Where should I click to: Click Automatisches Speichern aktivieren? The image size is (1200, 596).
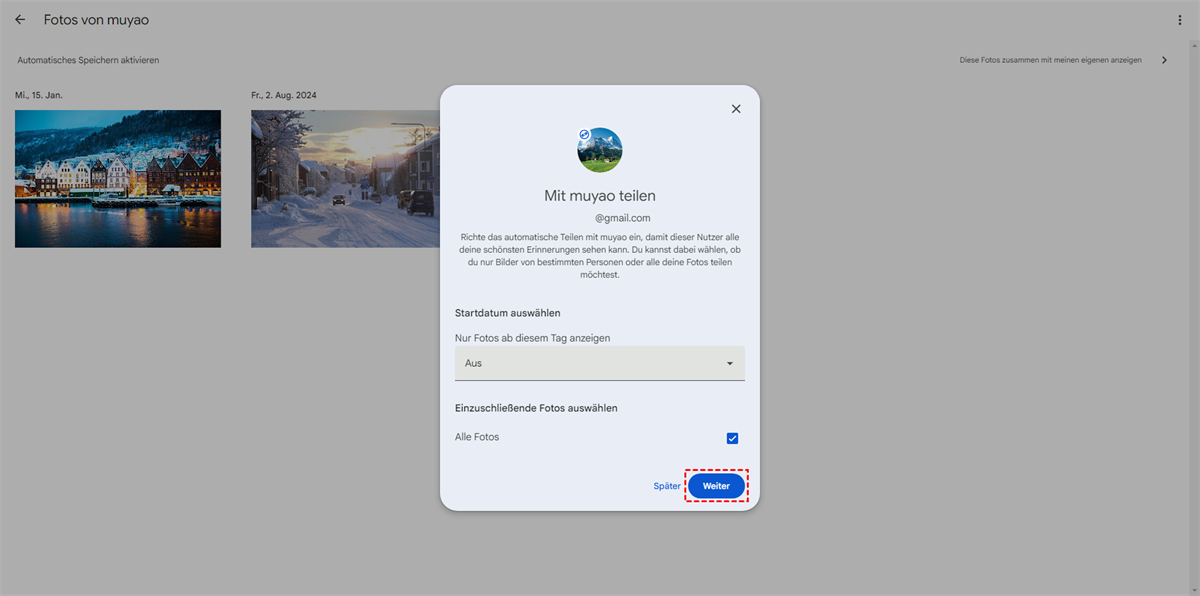click(x=88, y=60)
